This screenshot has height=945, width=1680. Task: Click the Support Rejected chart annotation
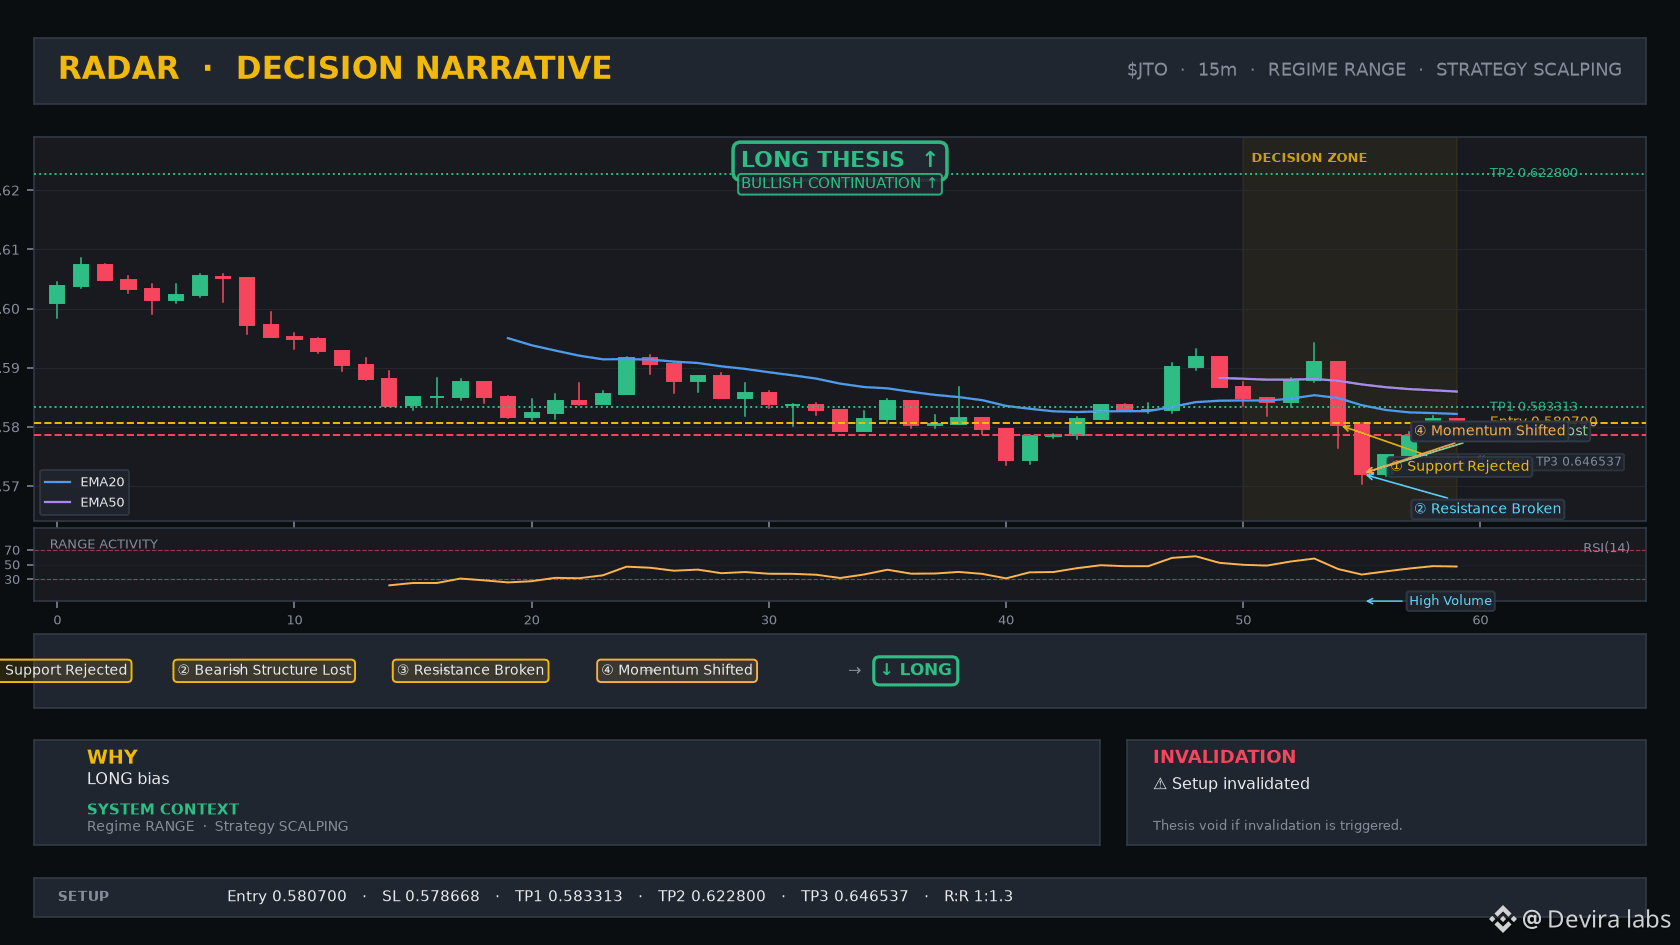1460,466
